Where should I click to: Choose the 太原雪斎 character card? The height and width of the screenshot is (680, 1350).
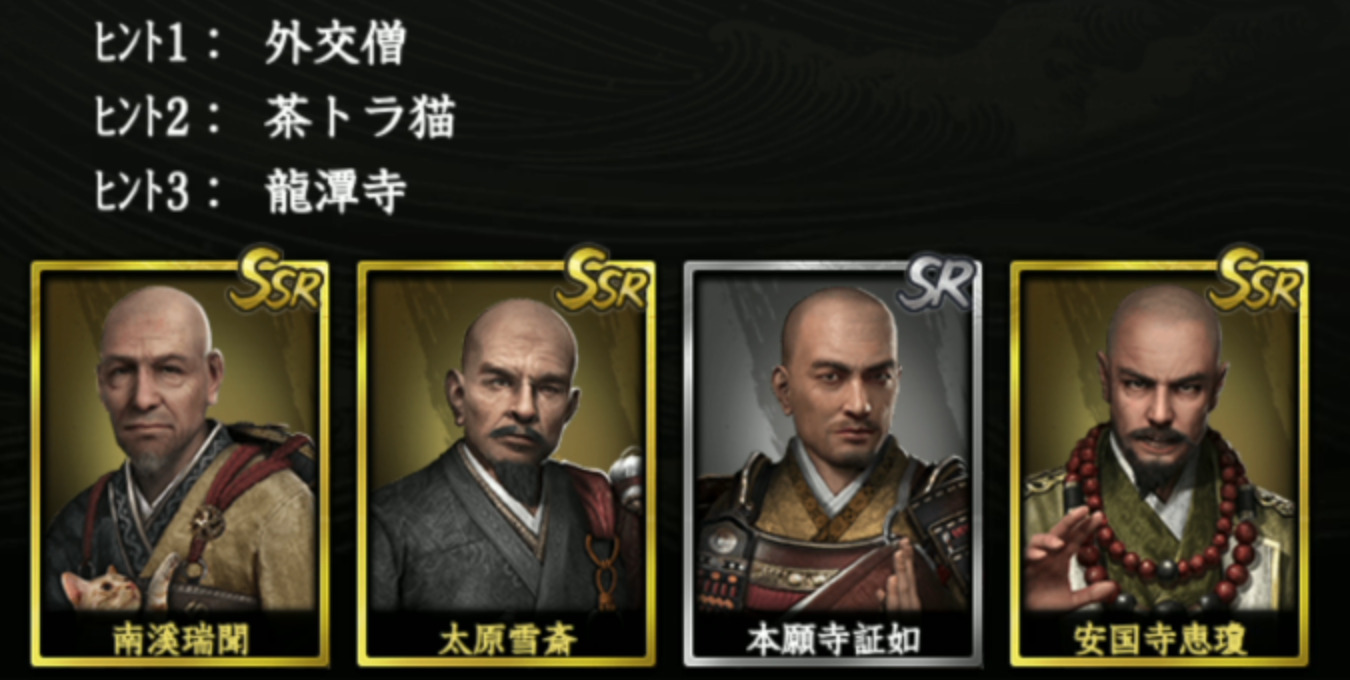[x=506, y=463]
